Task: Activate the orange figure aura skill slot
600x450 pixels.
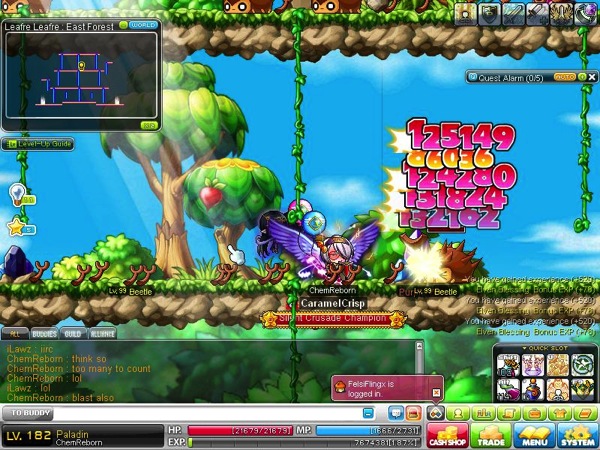Action: click(x=558, y=390)
